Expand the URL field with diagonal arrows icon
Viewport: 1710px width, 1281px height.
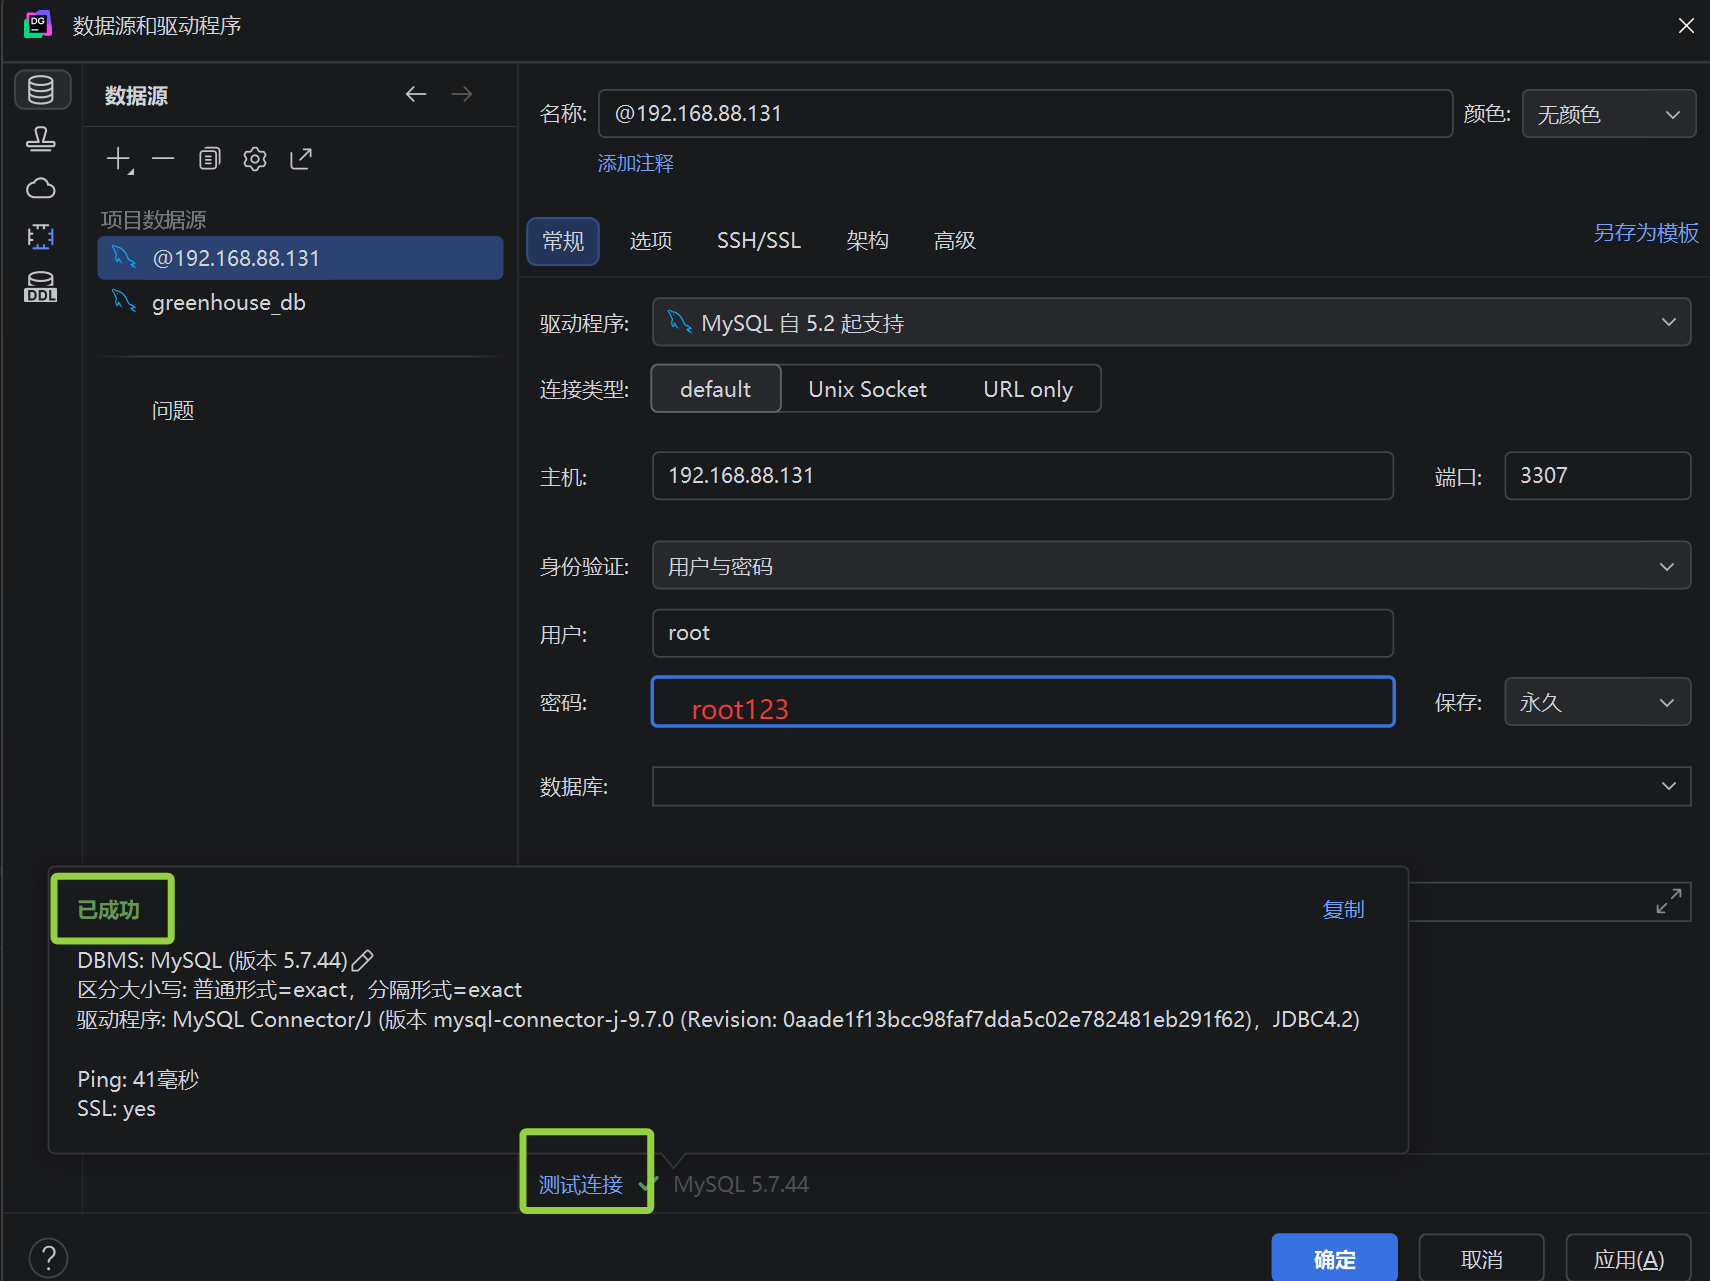tap(1669, 901)
